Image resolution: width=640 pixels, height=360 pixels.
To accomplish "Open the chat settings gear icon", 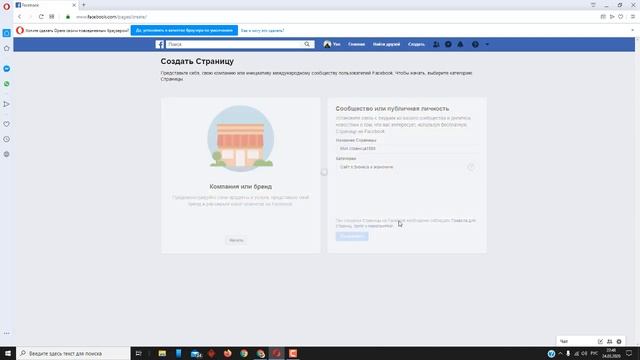I will pyautogui.click(x=619, y=341).
